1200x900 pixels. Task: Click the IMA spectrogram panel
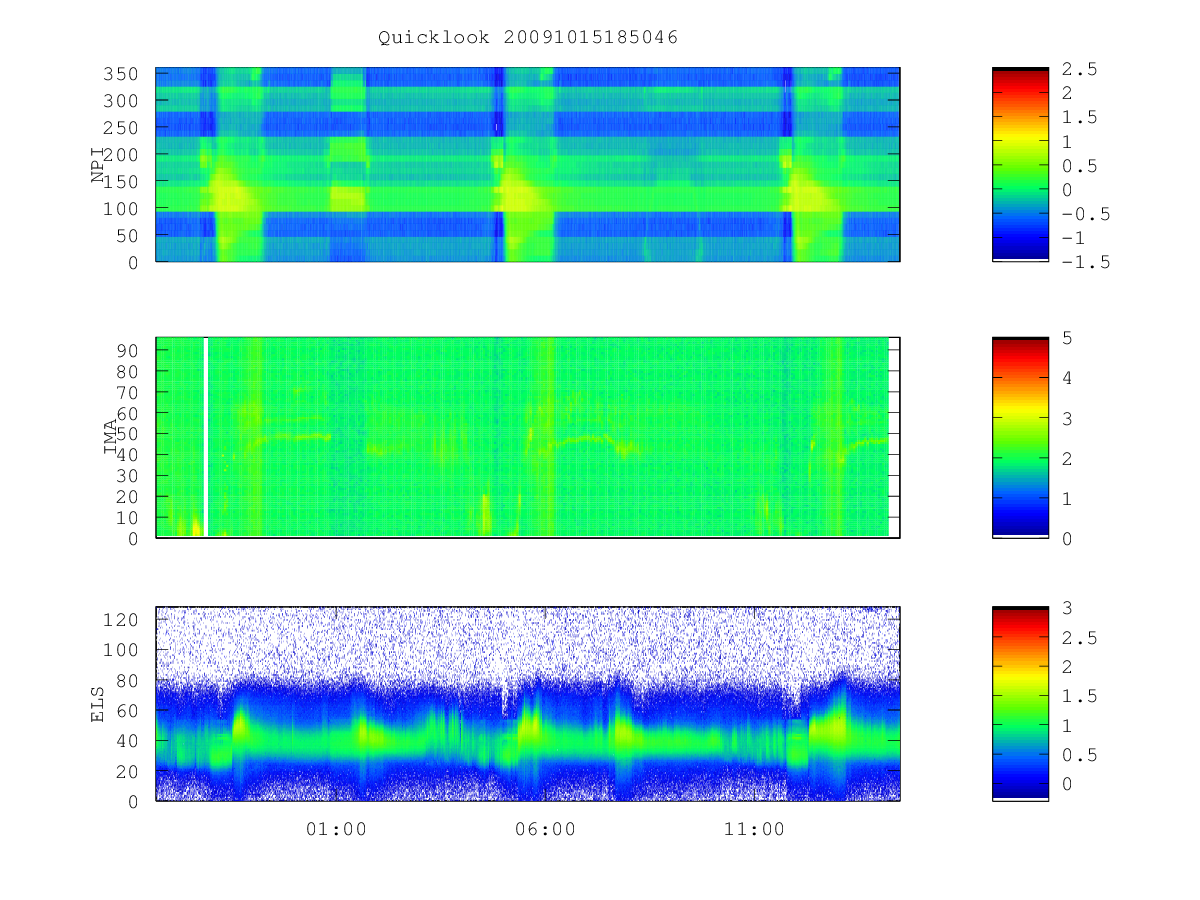tap(528, 438)
